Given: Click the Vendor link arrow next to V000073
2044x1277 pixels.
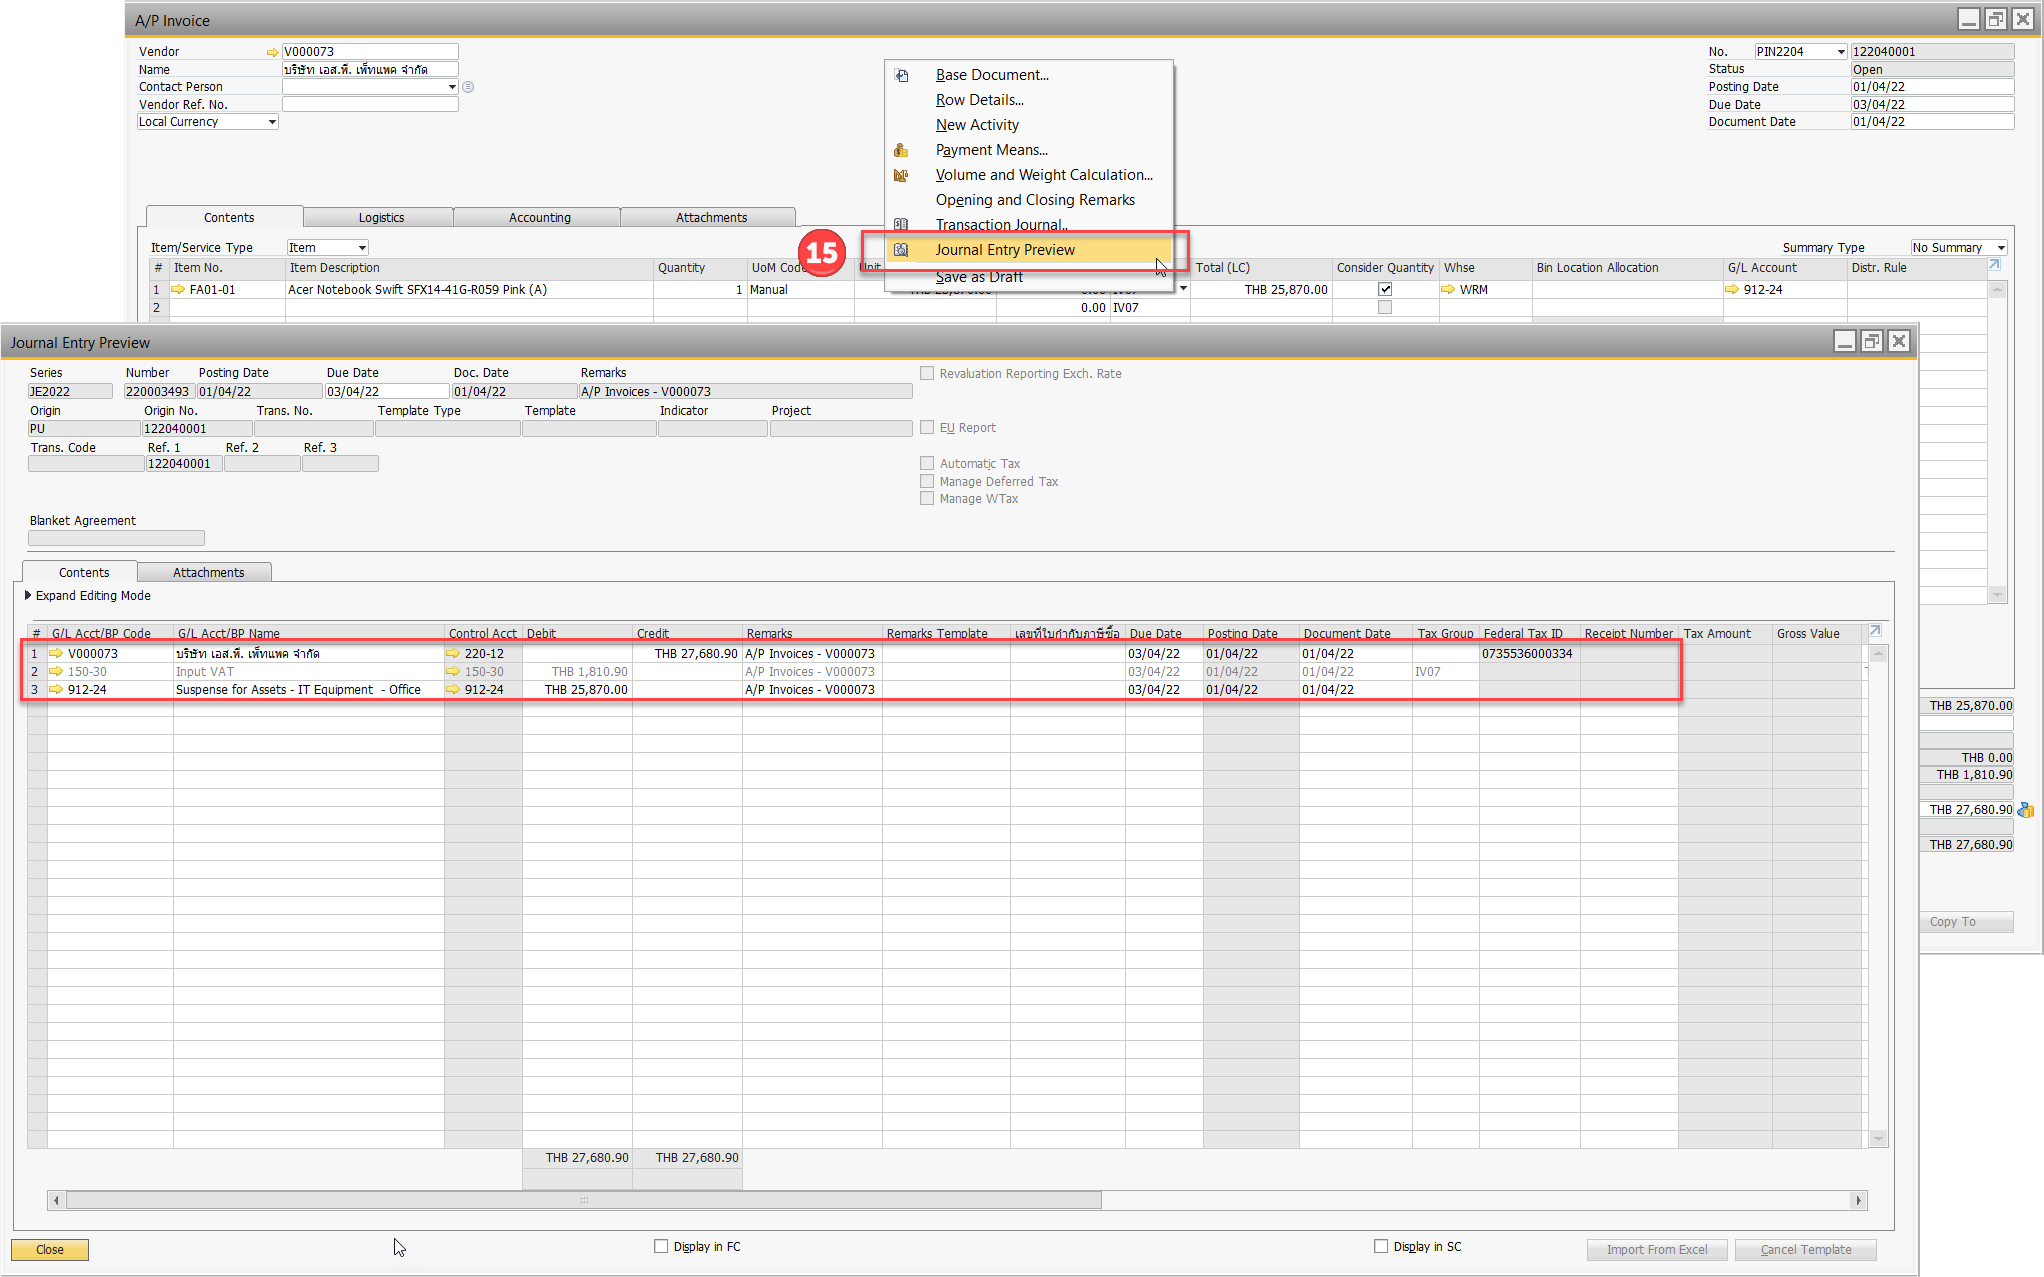Looking at the screenshot, I should [272, 52].
